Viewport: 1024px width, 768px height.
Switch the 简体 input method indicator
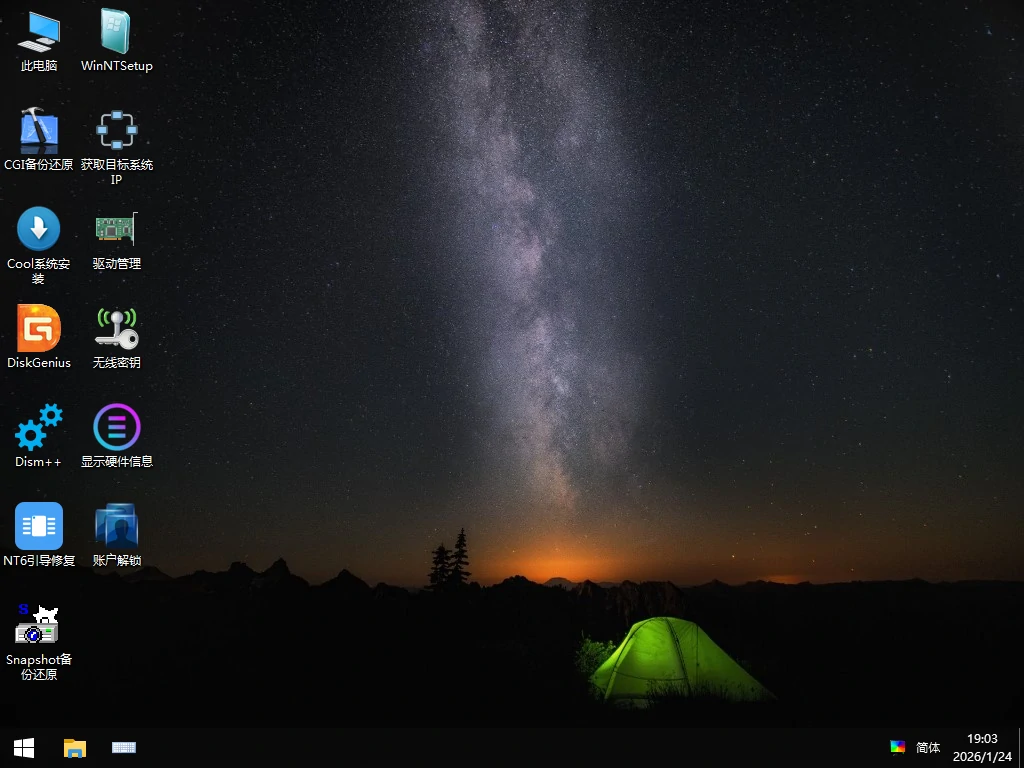[928, 747]
